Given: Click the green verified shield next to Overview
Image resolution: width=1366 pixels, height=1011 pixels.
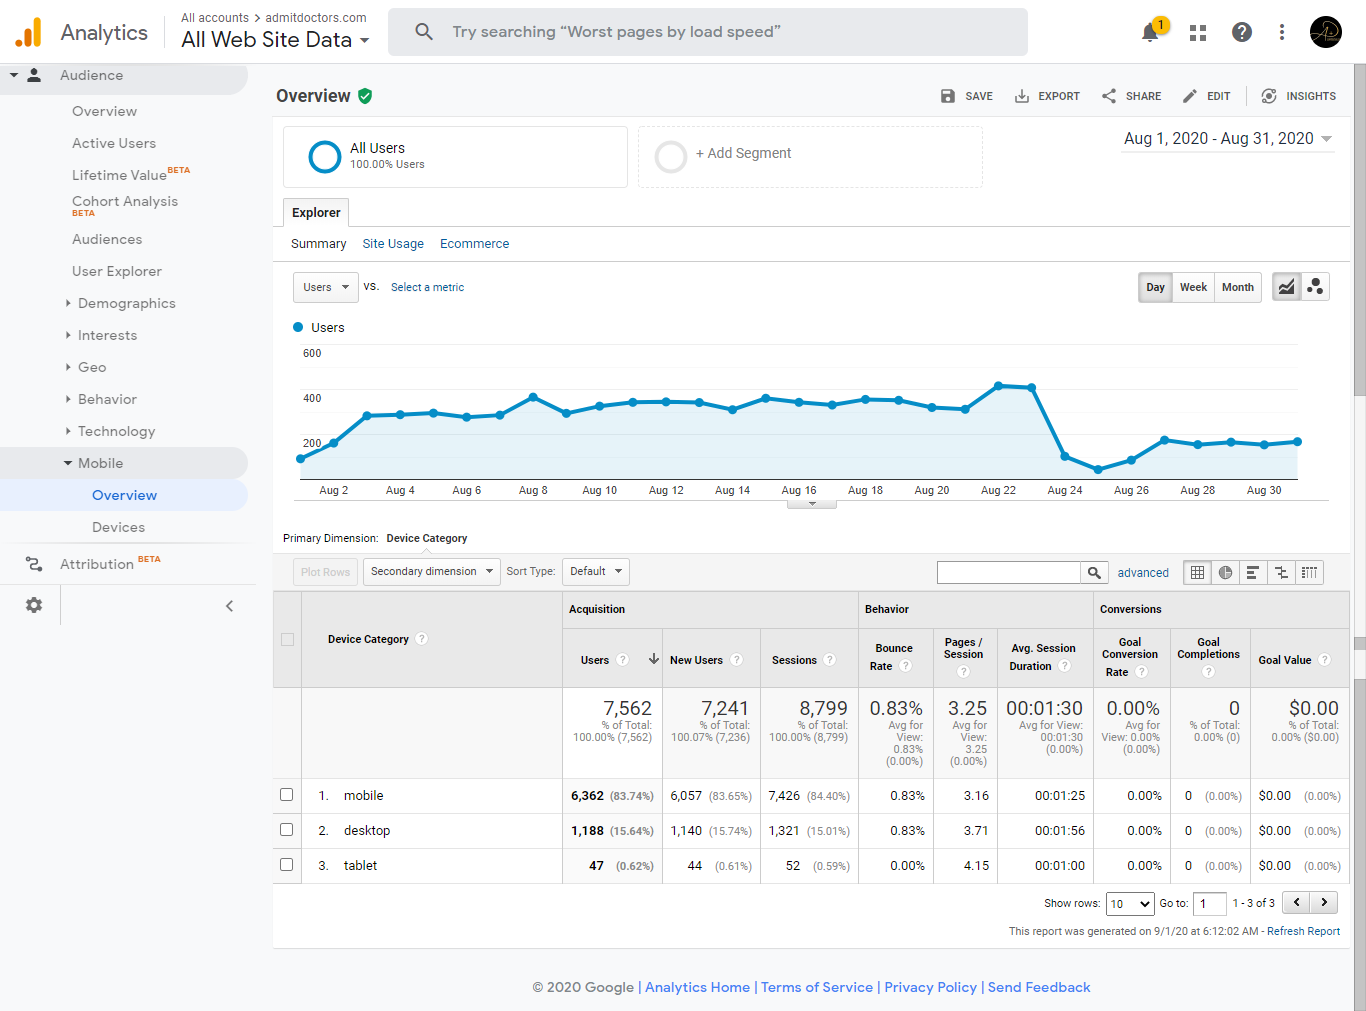Looking at the screenshot, I should (x=365, y=96).
